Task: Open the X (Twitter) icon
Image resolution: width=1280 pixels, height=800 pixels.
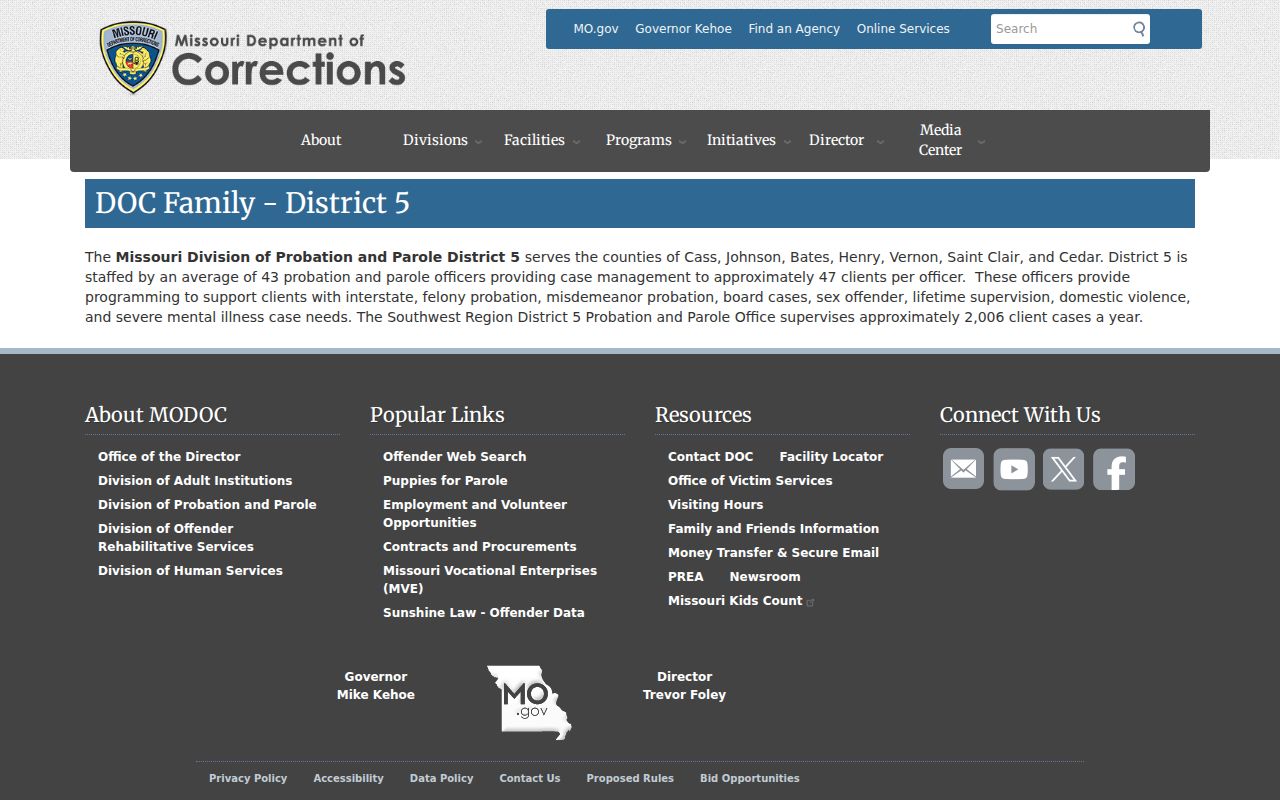Action: click(x=1064, y=469)
